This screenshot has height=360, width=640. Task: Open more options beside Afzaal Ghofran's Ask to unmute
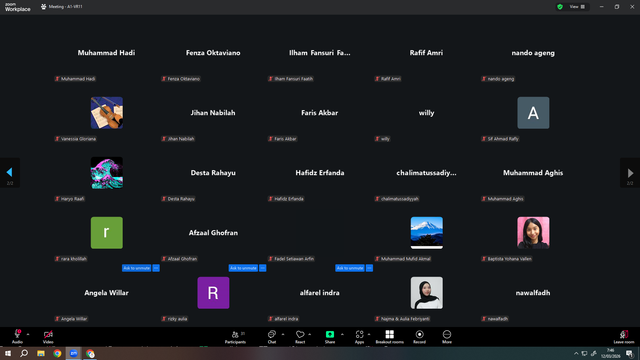262,268
